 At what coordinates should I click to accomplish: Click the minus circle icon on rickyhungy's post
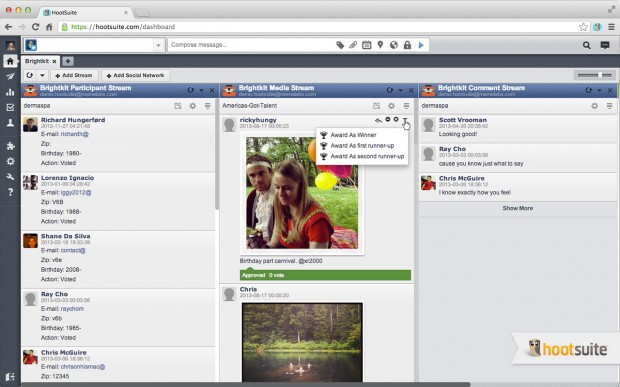pos(388,119)
